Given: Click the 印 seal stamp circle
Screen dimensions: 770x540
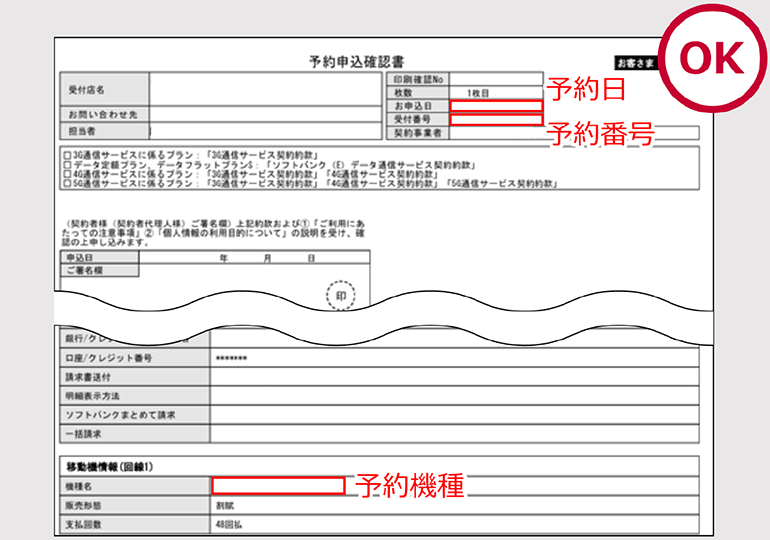Looking at the screenshot, I should click(x=340, y=295).
